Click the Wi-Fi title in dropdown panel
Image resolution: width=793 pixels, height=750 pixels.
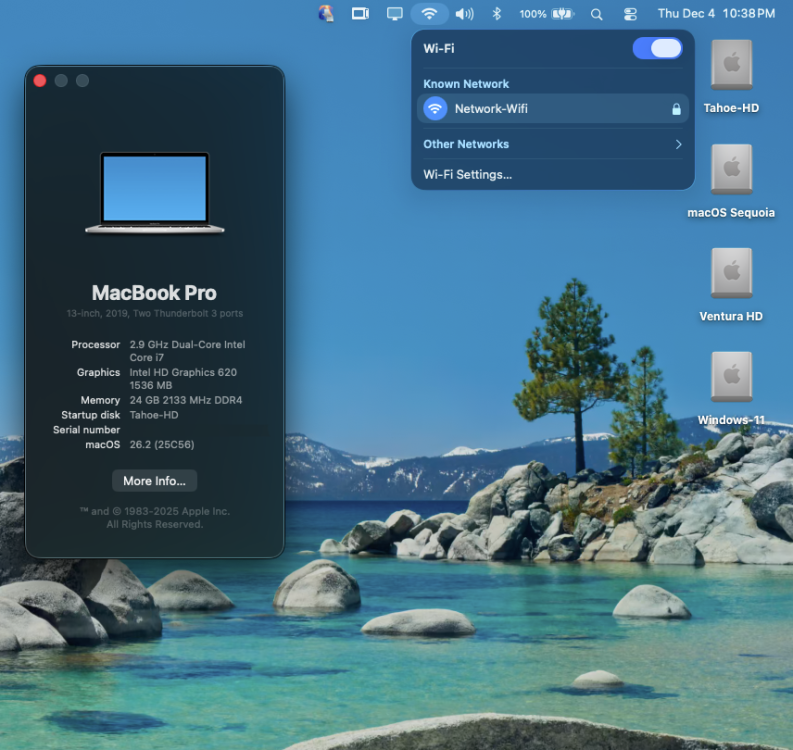tap(438, 49)
